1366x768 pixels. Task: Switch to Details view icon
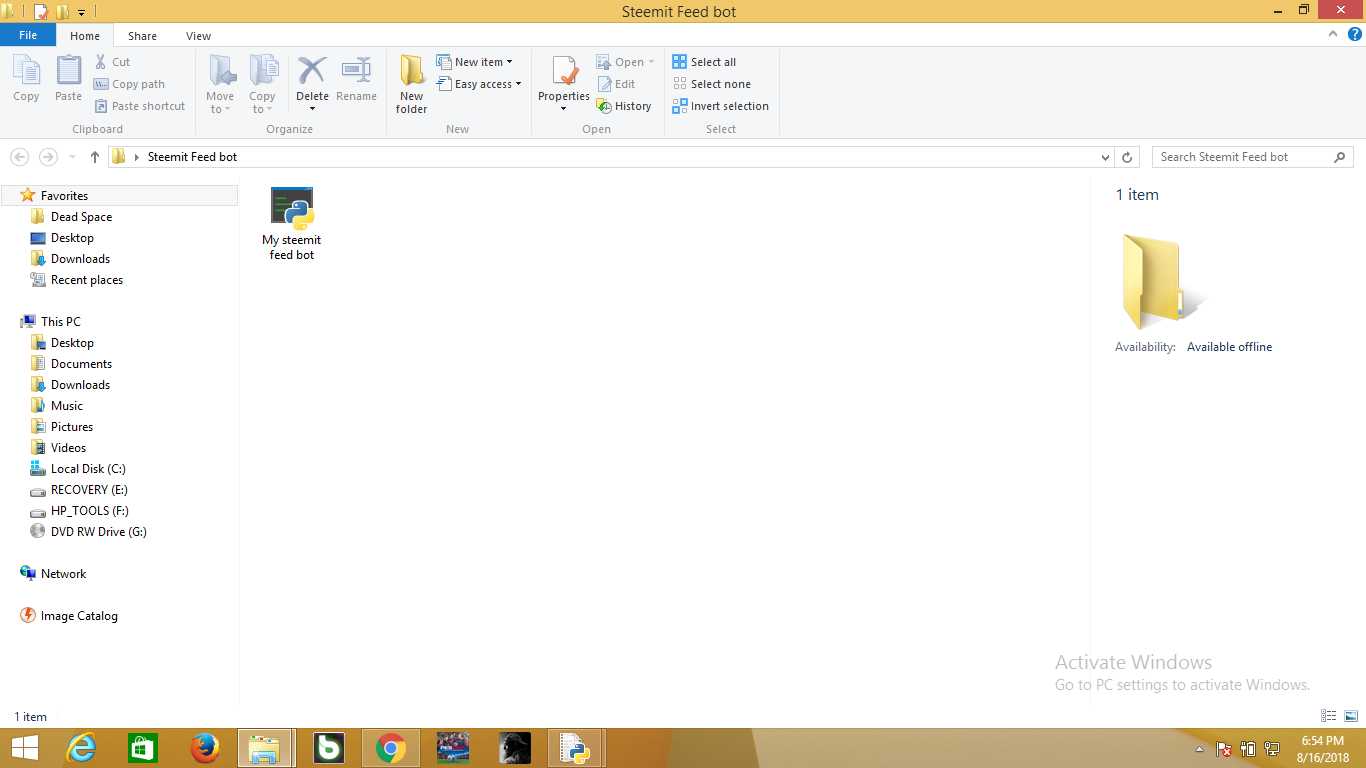(1329, 716)
